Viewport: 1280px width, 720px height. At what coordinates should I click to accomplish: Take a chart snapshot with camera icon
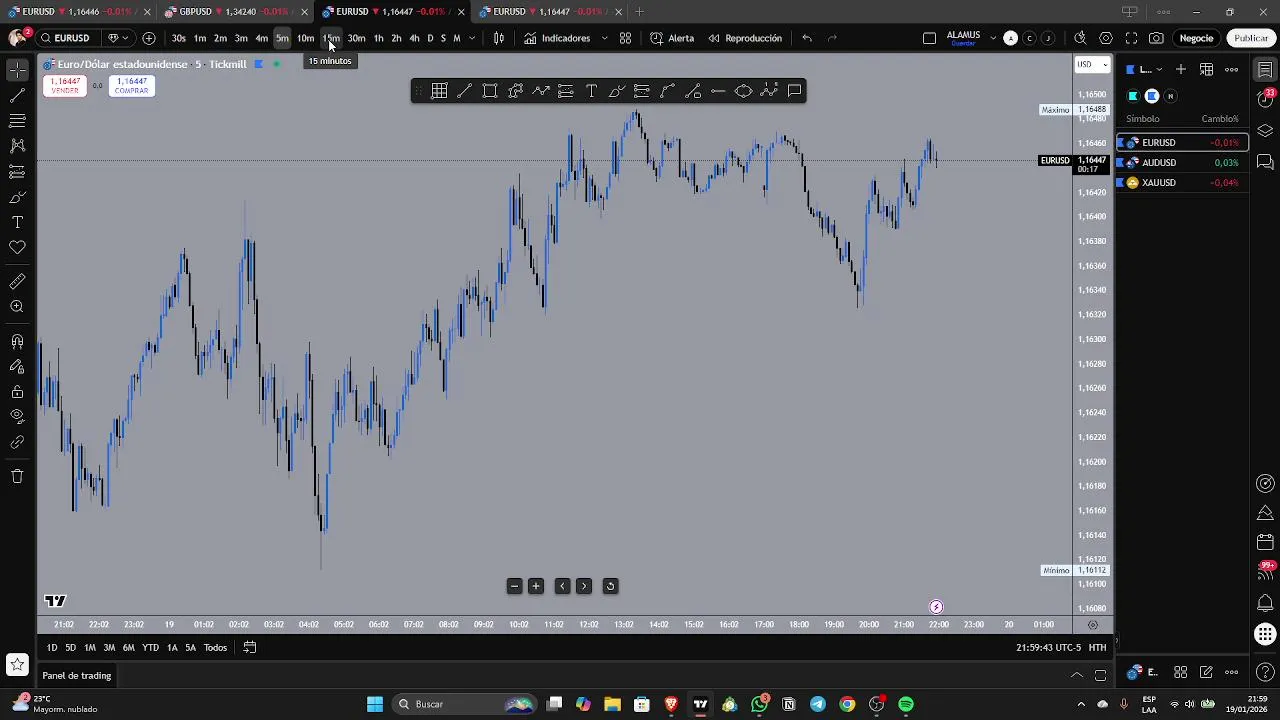1156,38
